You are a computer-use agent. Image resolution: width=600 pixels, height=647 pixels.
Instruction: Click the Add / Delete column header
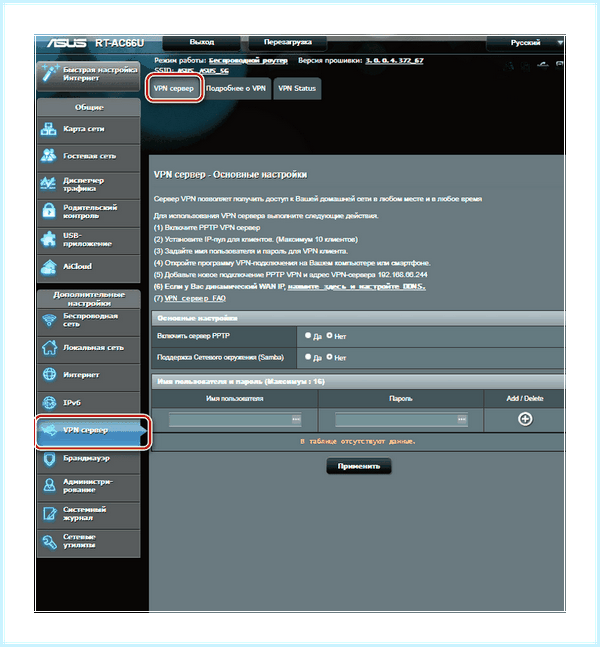click(525, 399)
